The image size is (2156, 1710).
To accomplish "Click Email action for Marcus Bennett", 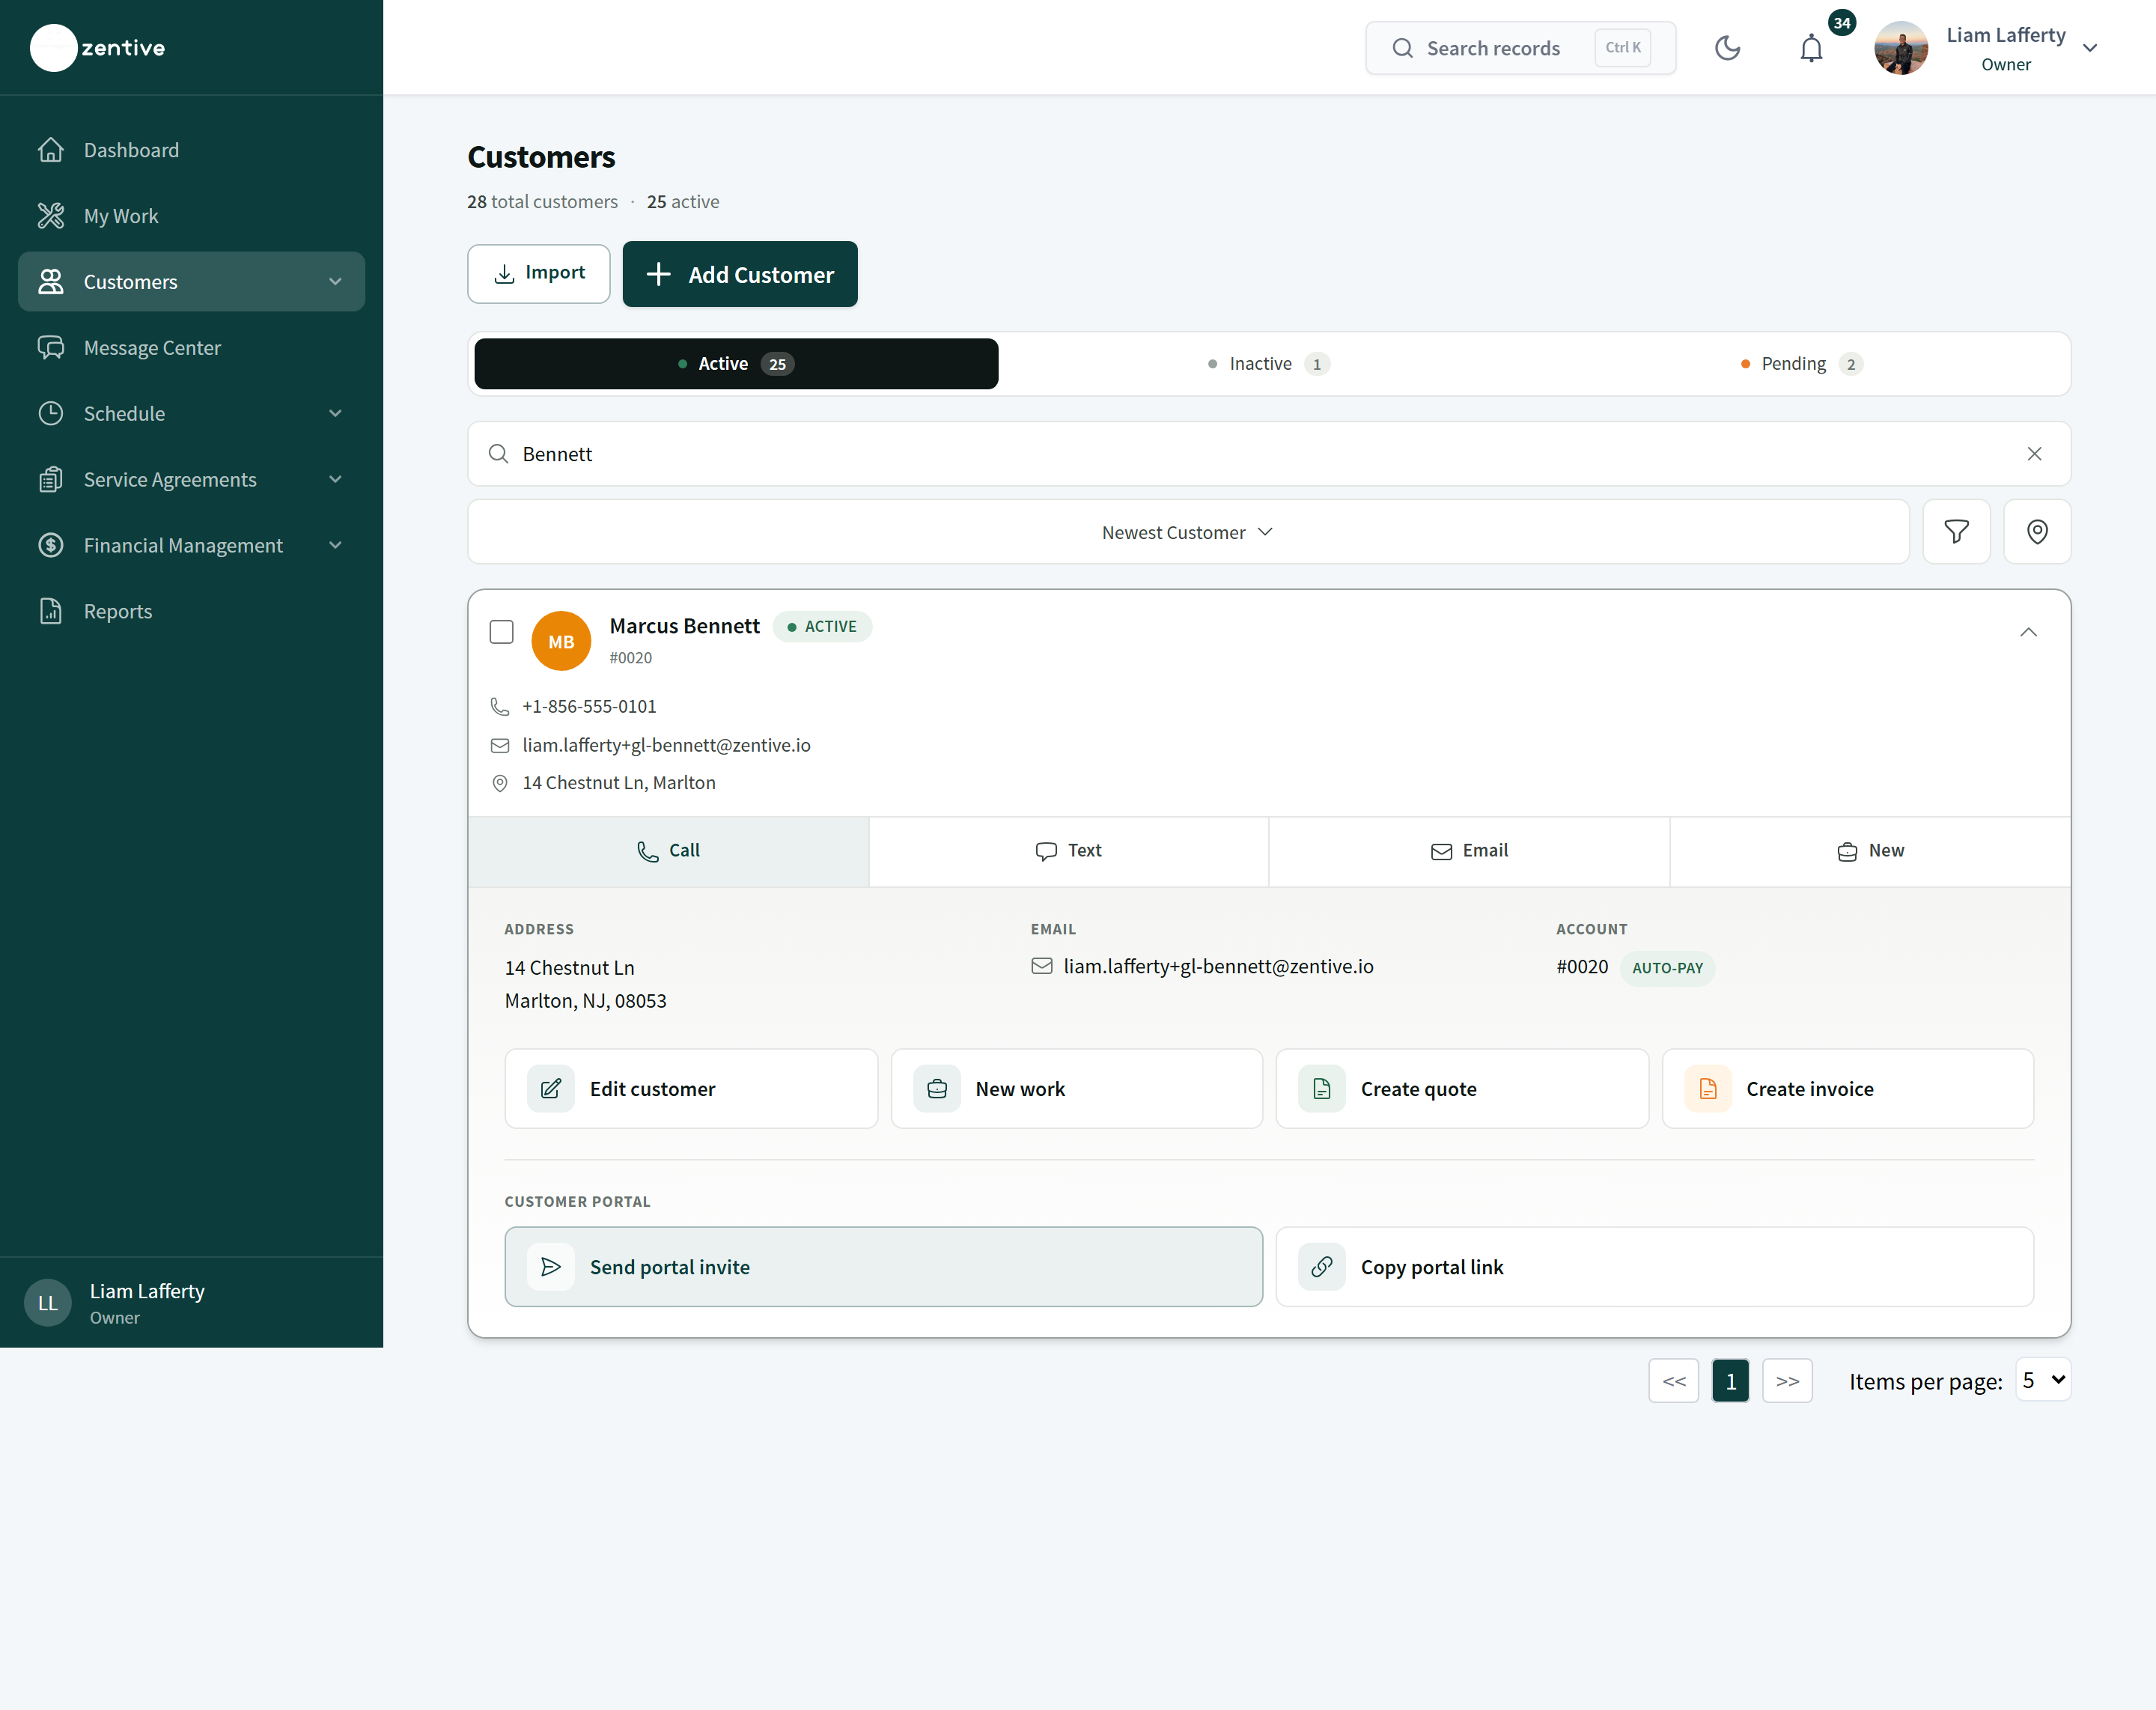I will 1469,851.
